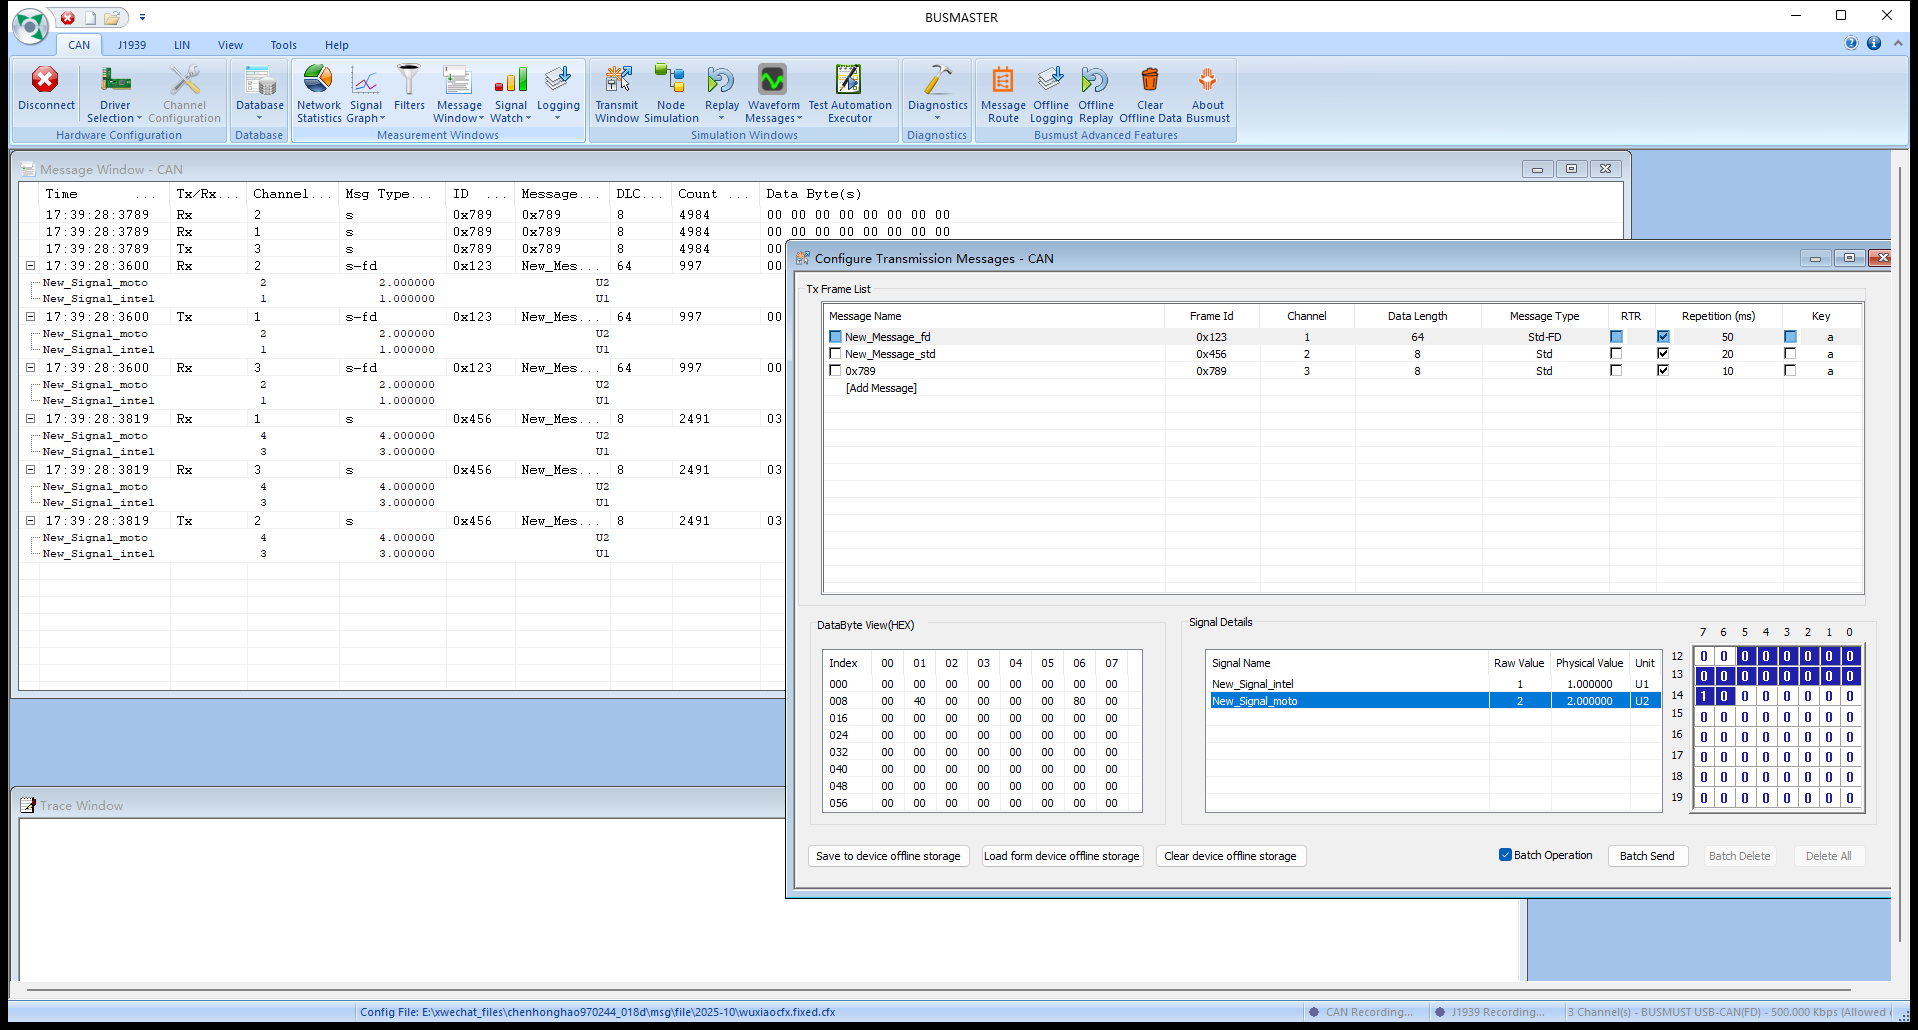This screenshot has height=1030, width=1918.
Task: Click the help question mark icon
Action: [x=1851, y=43]
